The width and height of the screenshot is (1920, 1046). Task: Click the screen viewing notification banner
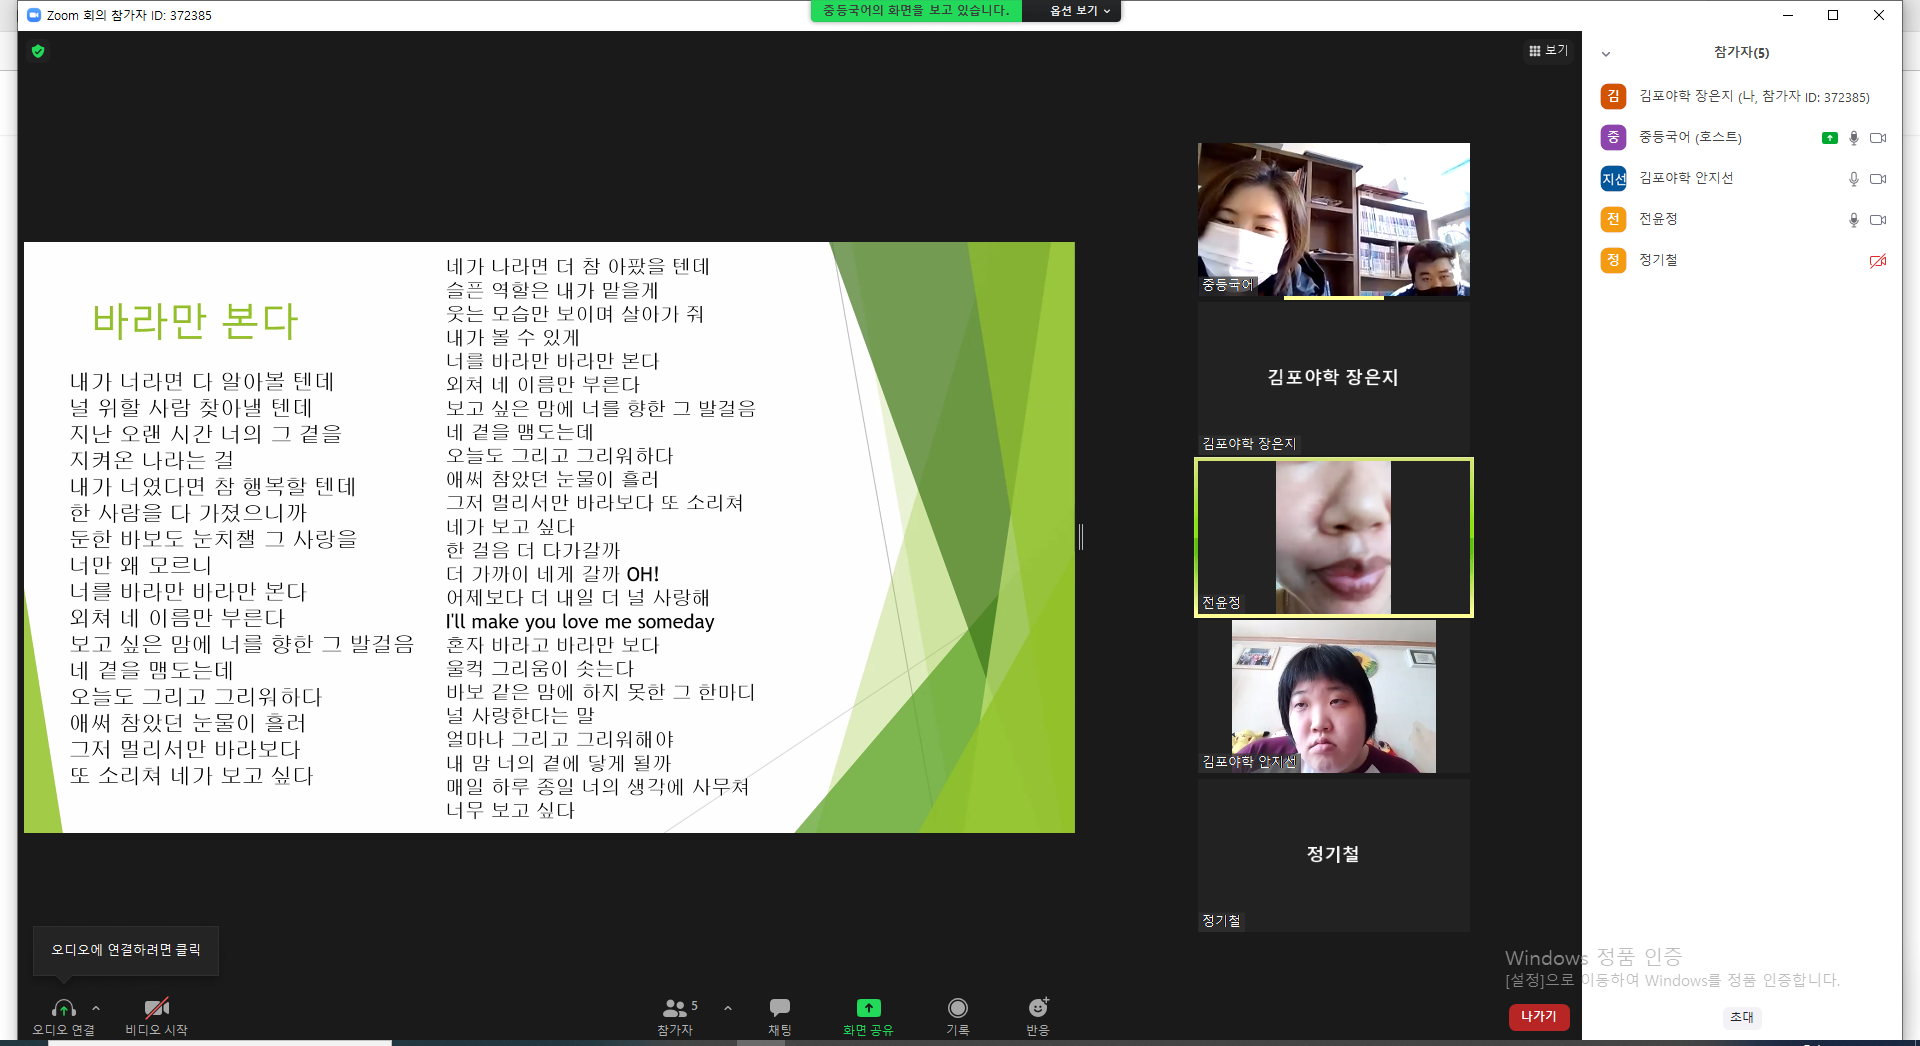916,11
